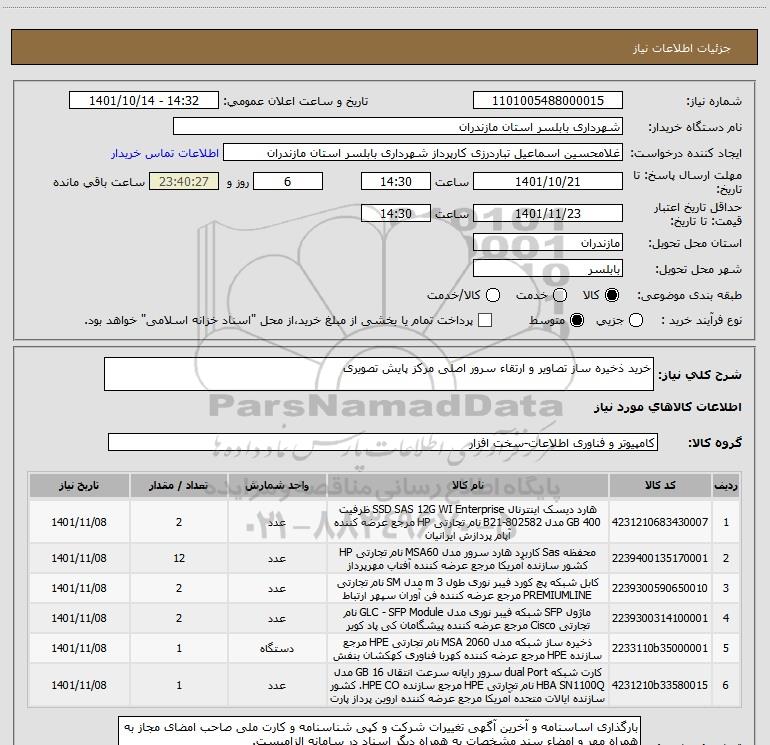
Task: Click the unit دستگاه in row 5
Action: (277, 648)
